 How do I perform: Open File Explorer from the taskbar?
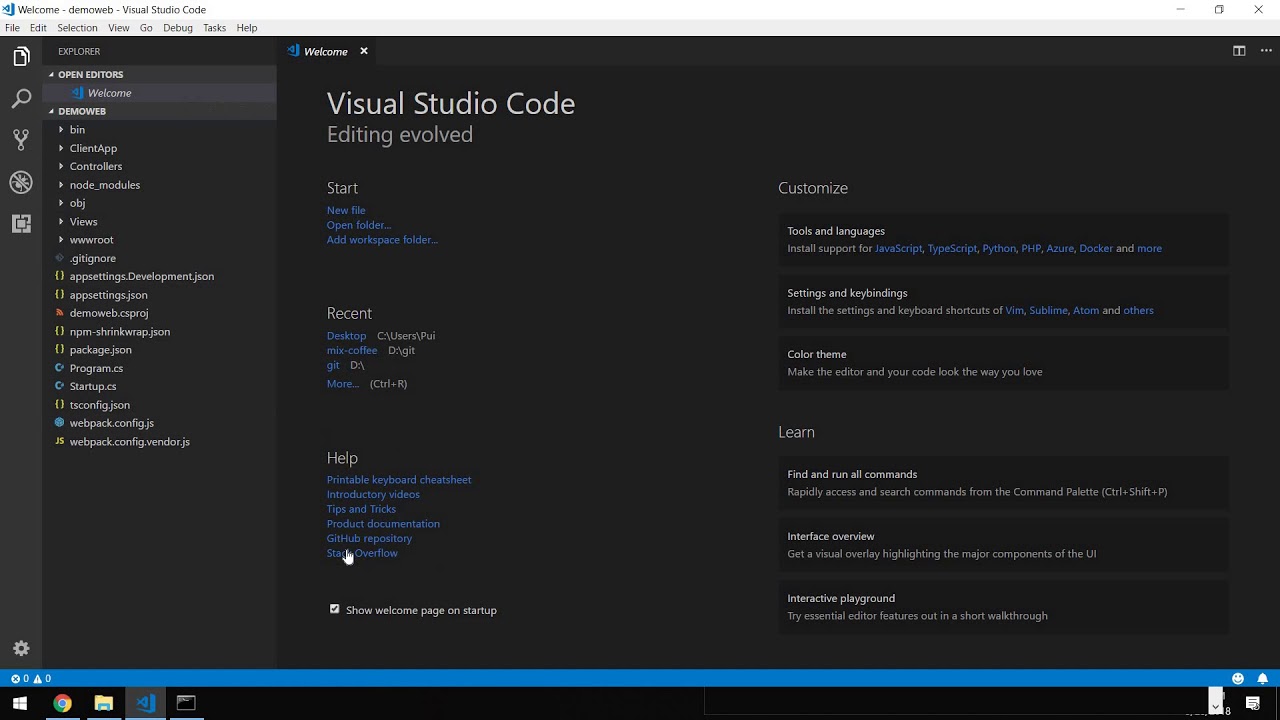click(103, 703)
